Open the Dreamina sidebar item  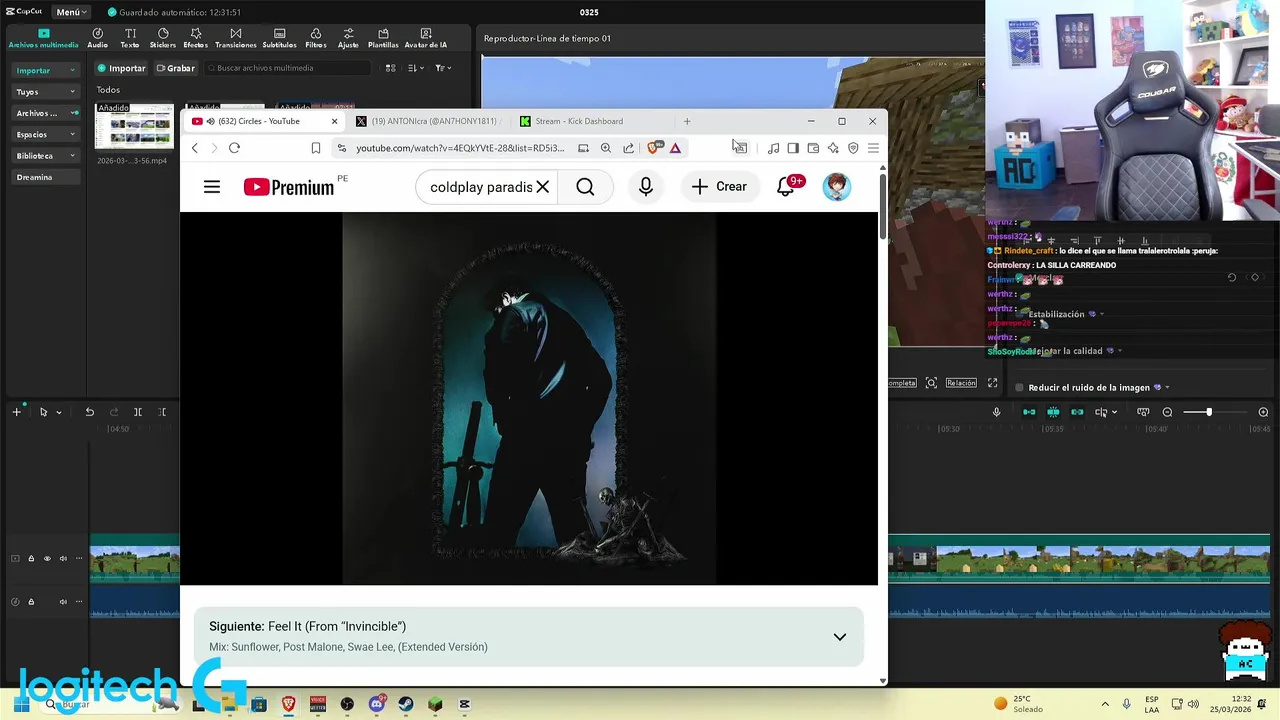pos(45,177)
